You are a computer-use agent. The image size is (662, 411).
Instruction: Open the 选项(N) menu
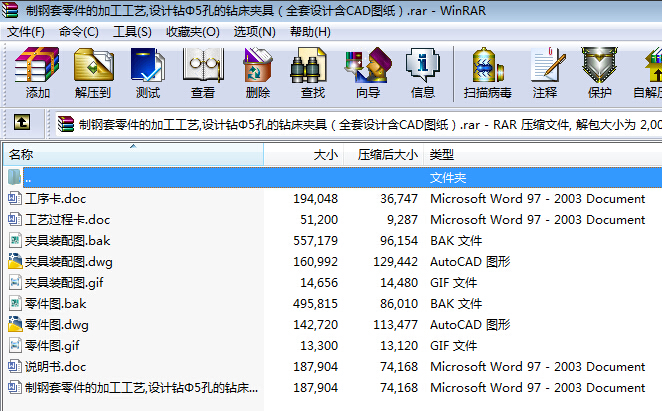255,32
